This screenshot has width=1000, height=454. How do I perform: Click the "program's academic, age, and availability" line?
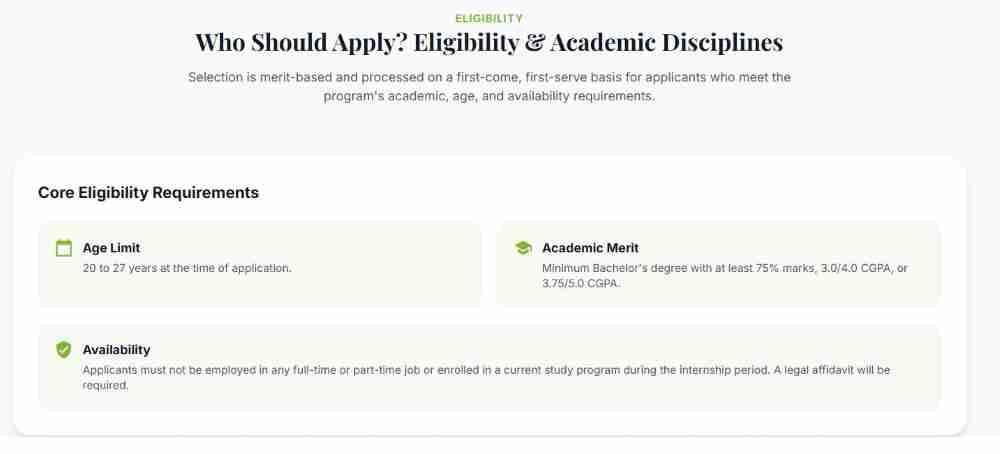489,96
